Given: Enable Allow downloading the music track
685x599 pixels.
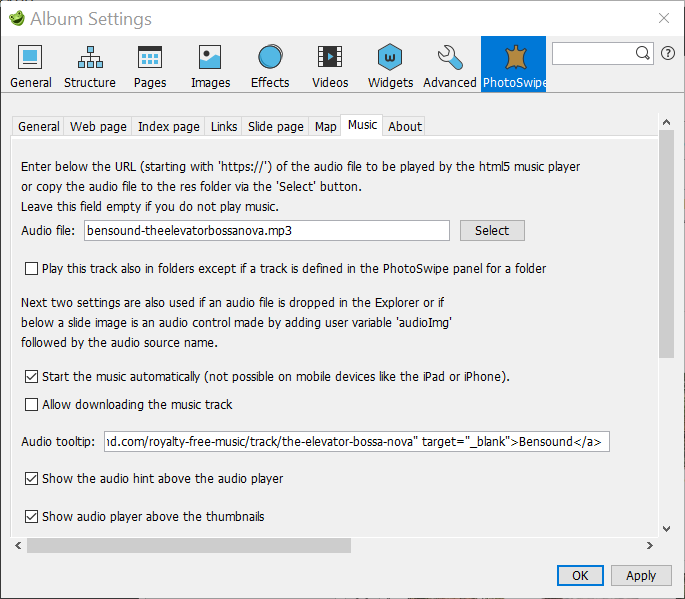Looking at the screenshot, I should point(32,405).
